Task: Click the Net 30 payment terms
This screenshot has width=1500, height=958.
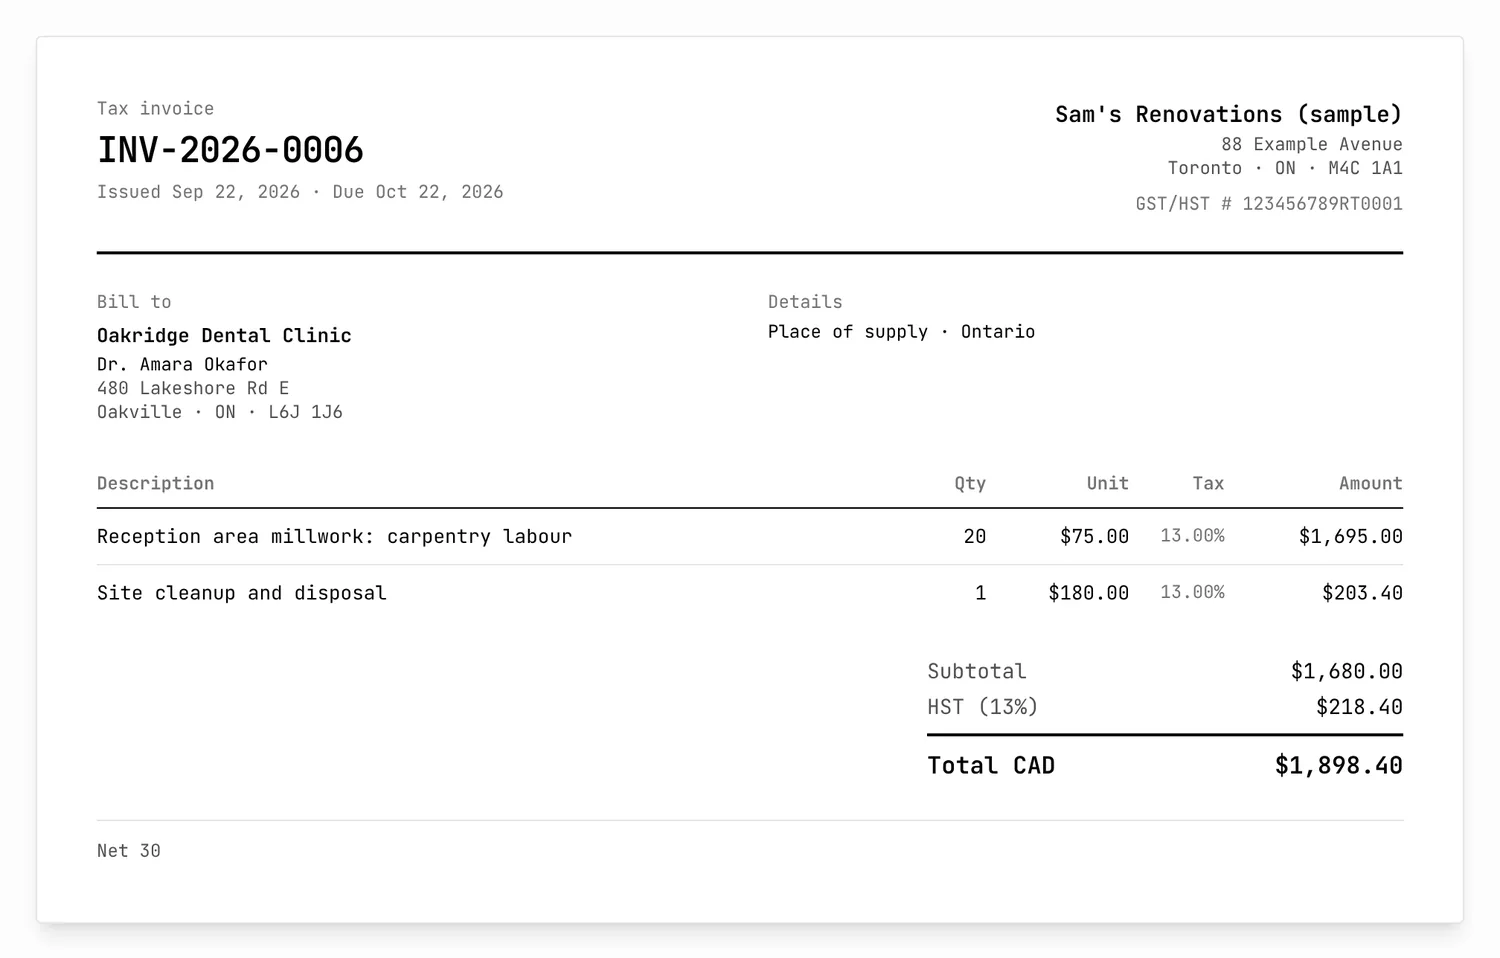Action: (129, 851)
